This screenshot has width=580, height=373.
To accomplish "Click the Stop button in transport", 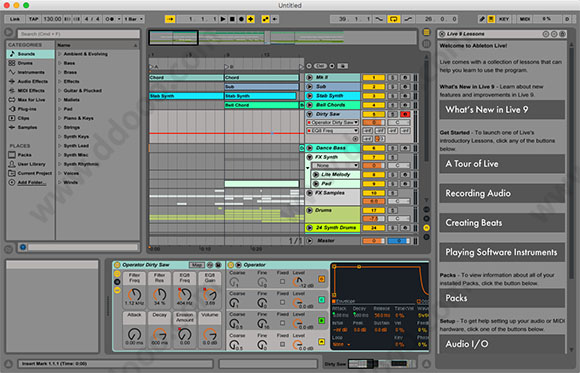I will click(232, 19).
